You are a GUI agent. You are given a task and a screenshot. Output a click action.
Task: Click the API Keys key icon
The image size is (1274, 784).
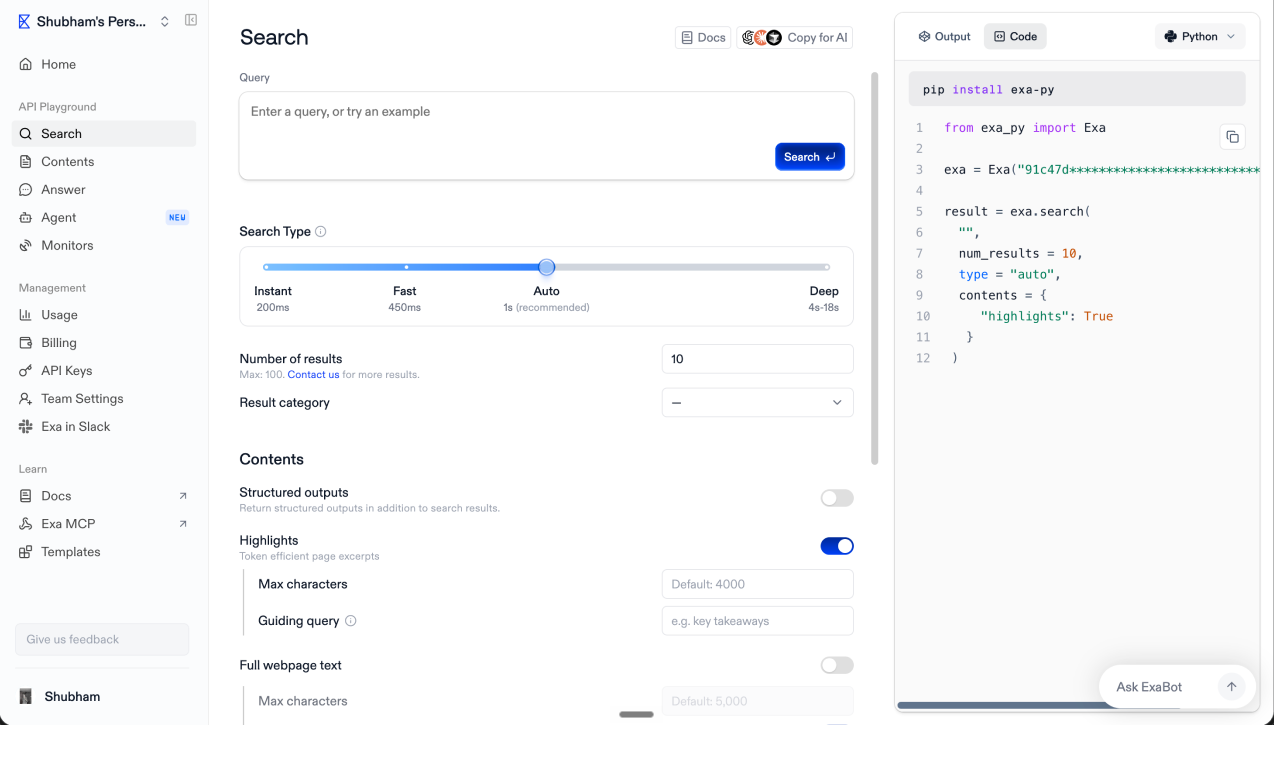tap(26, 371)
